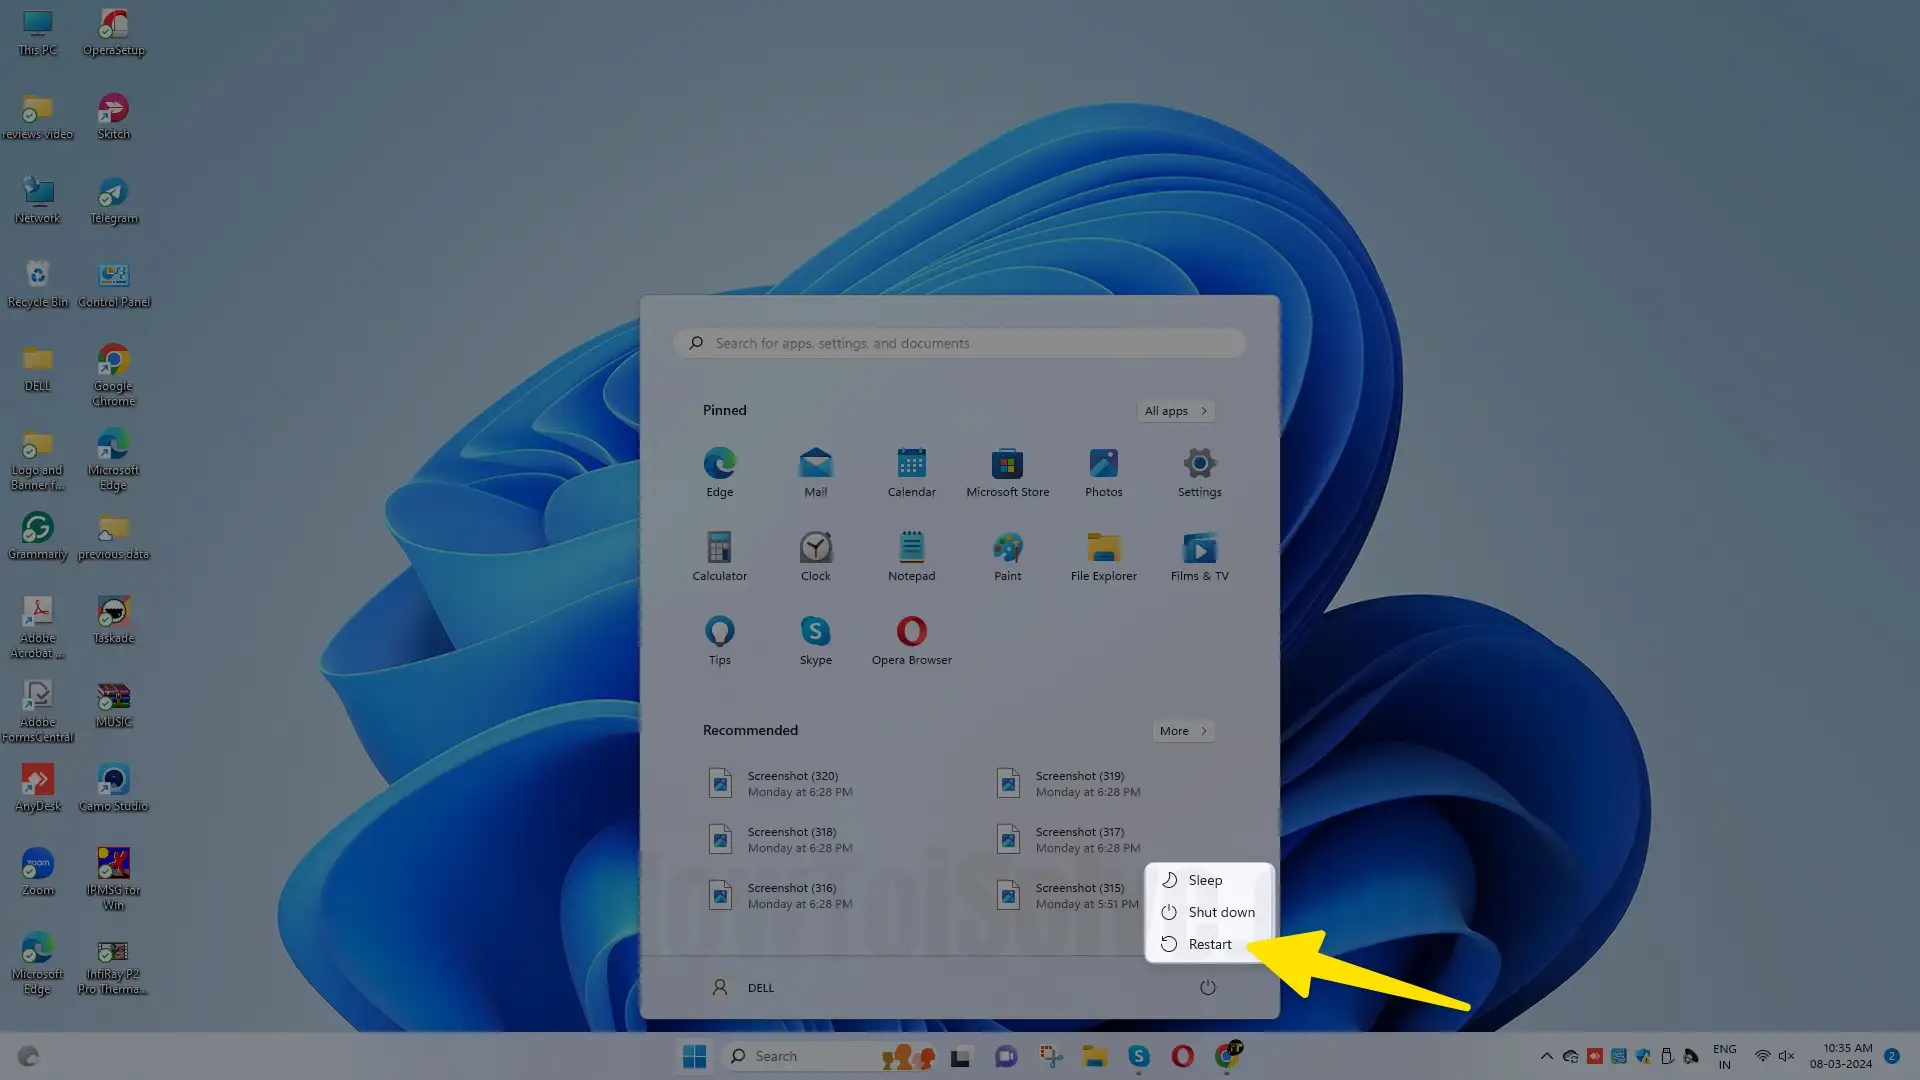Click the OneDrive sync tray icon
The width and height of the screenshot is (1920, 1080).
[x=1570, y=1056]
